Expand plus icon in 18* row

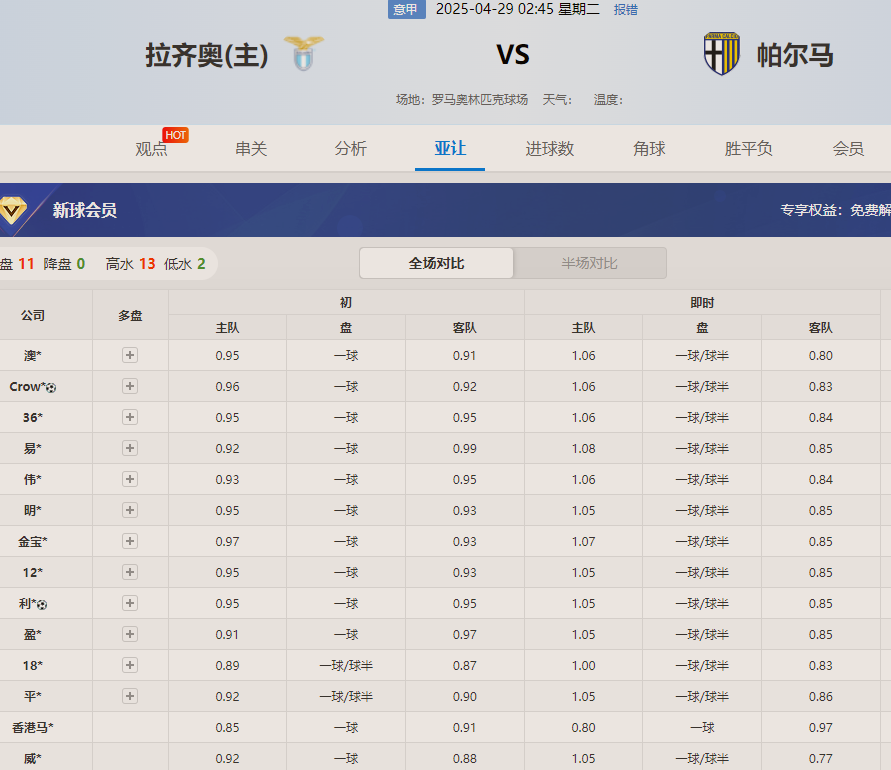tap(130, 665)
